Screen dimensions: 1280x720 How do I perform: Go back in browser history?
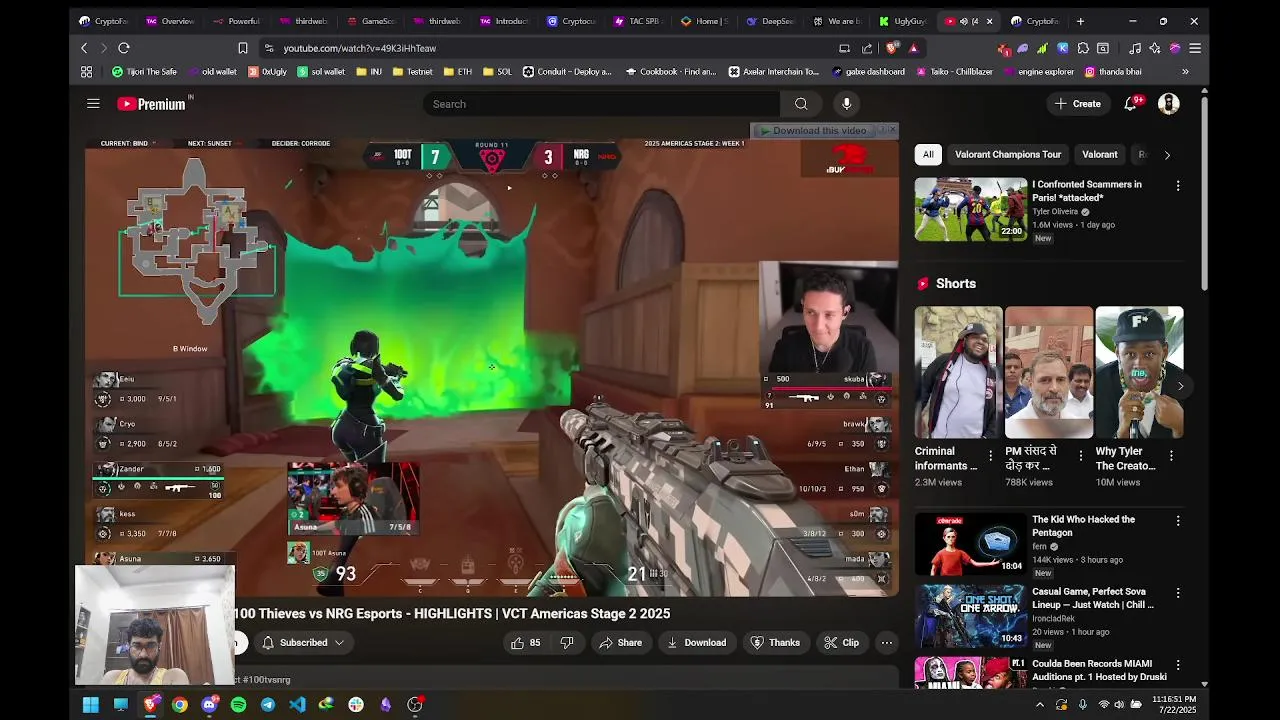pyautogui.click(x=84, y=48)
